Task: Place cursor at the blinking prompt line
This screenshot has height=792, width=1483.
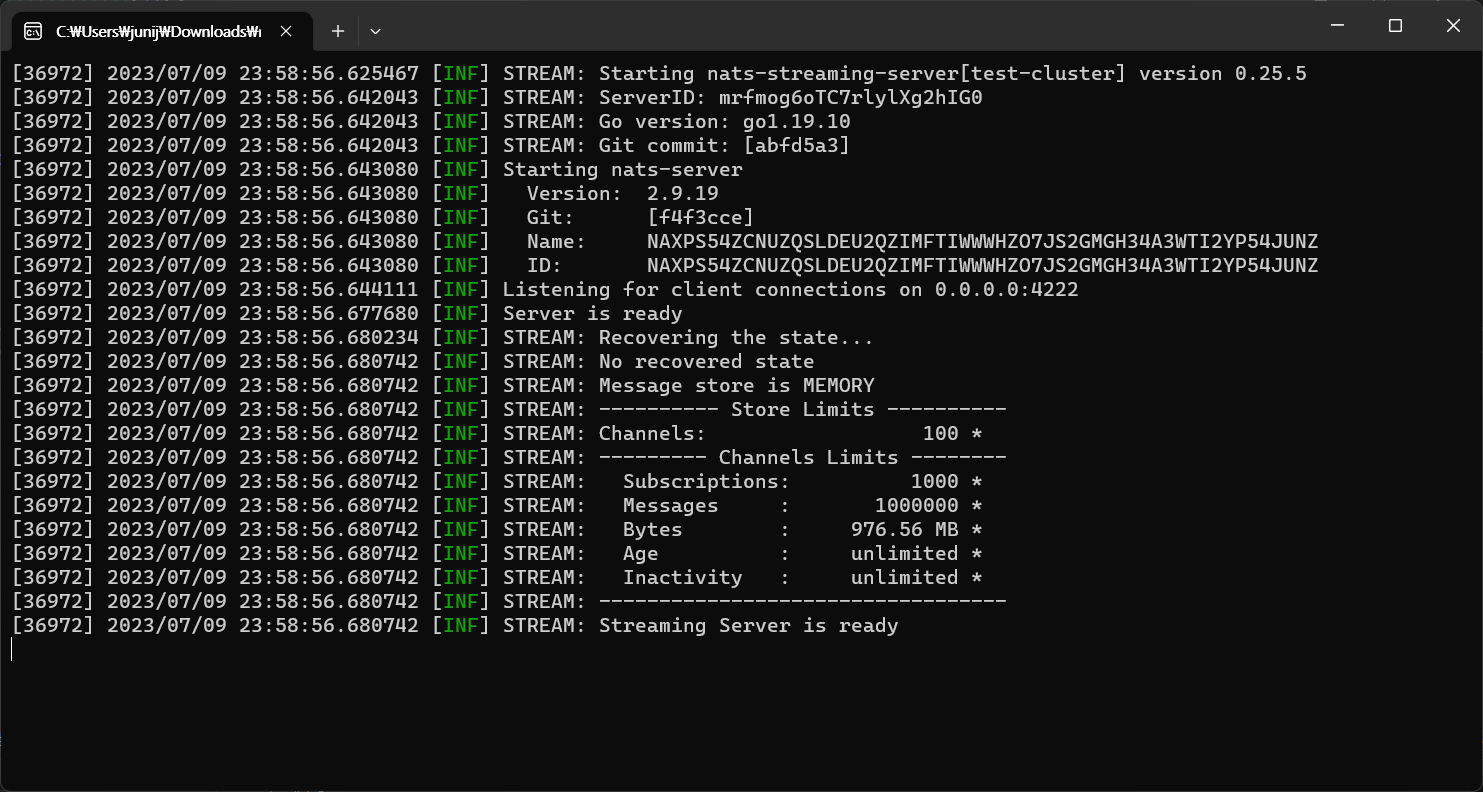Action: [x=12, y=650]
